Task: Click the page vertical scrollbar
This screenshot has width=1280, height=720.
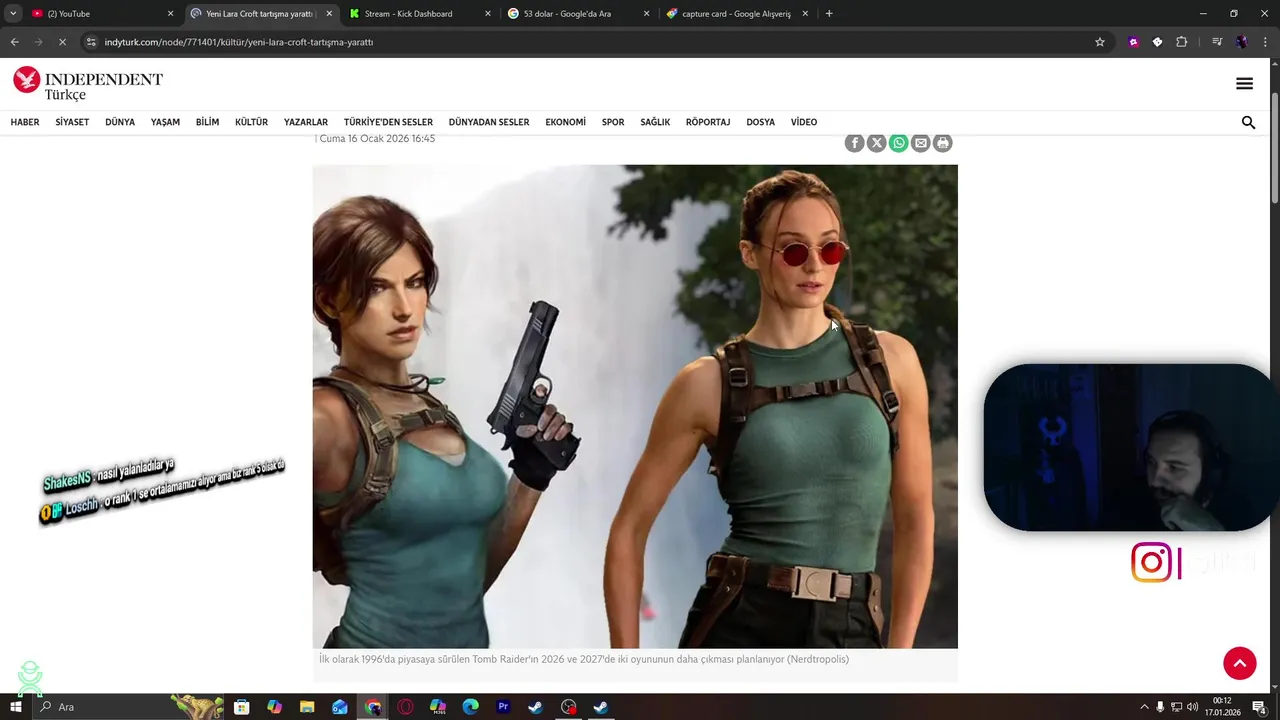Action: [x=1274, y=150]
